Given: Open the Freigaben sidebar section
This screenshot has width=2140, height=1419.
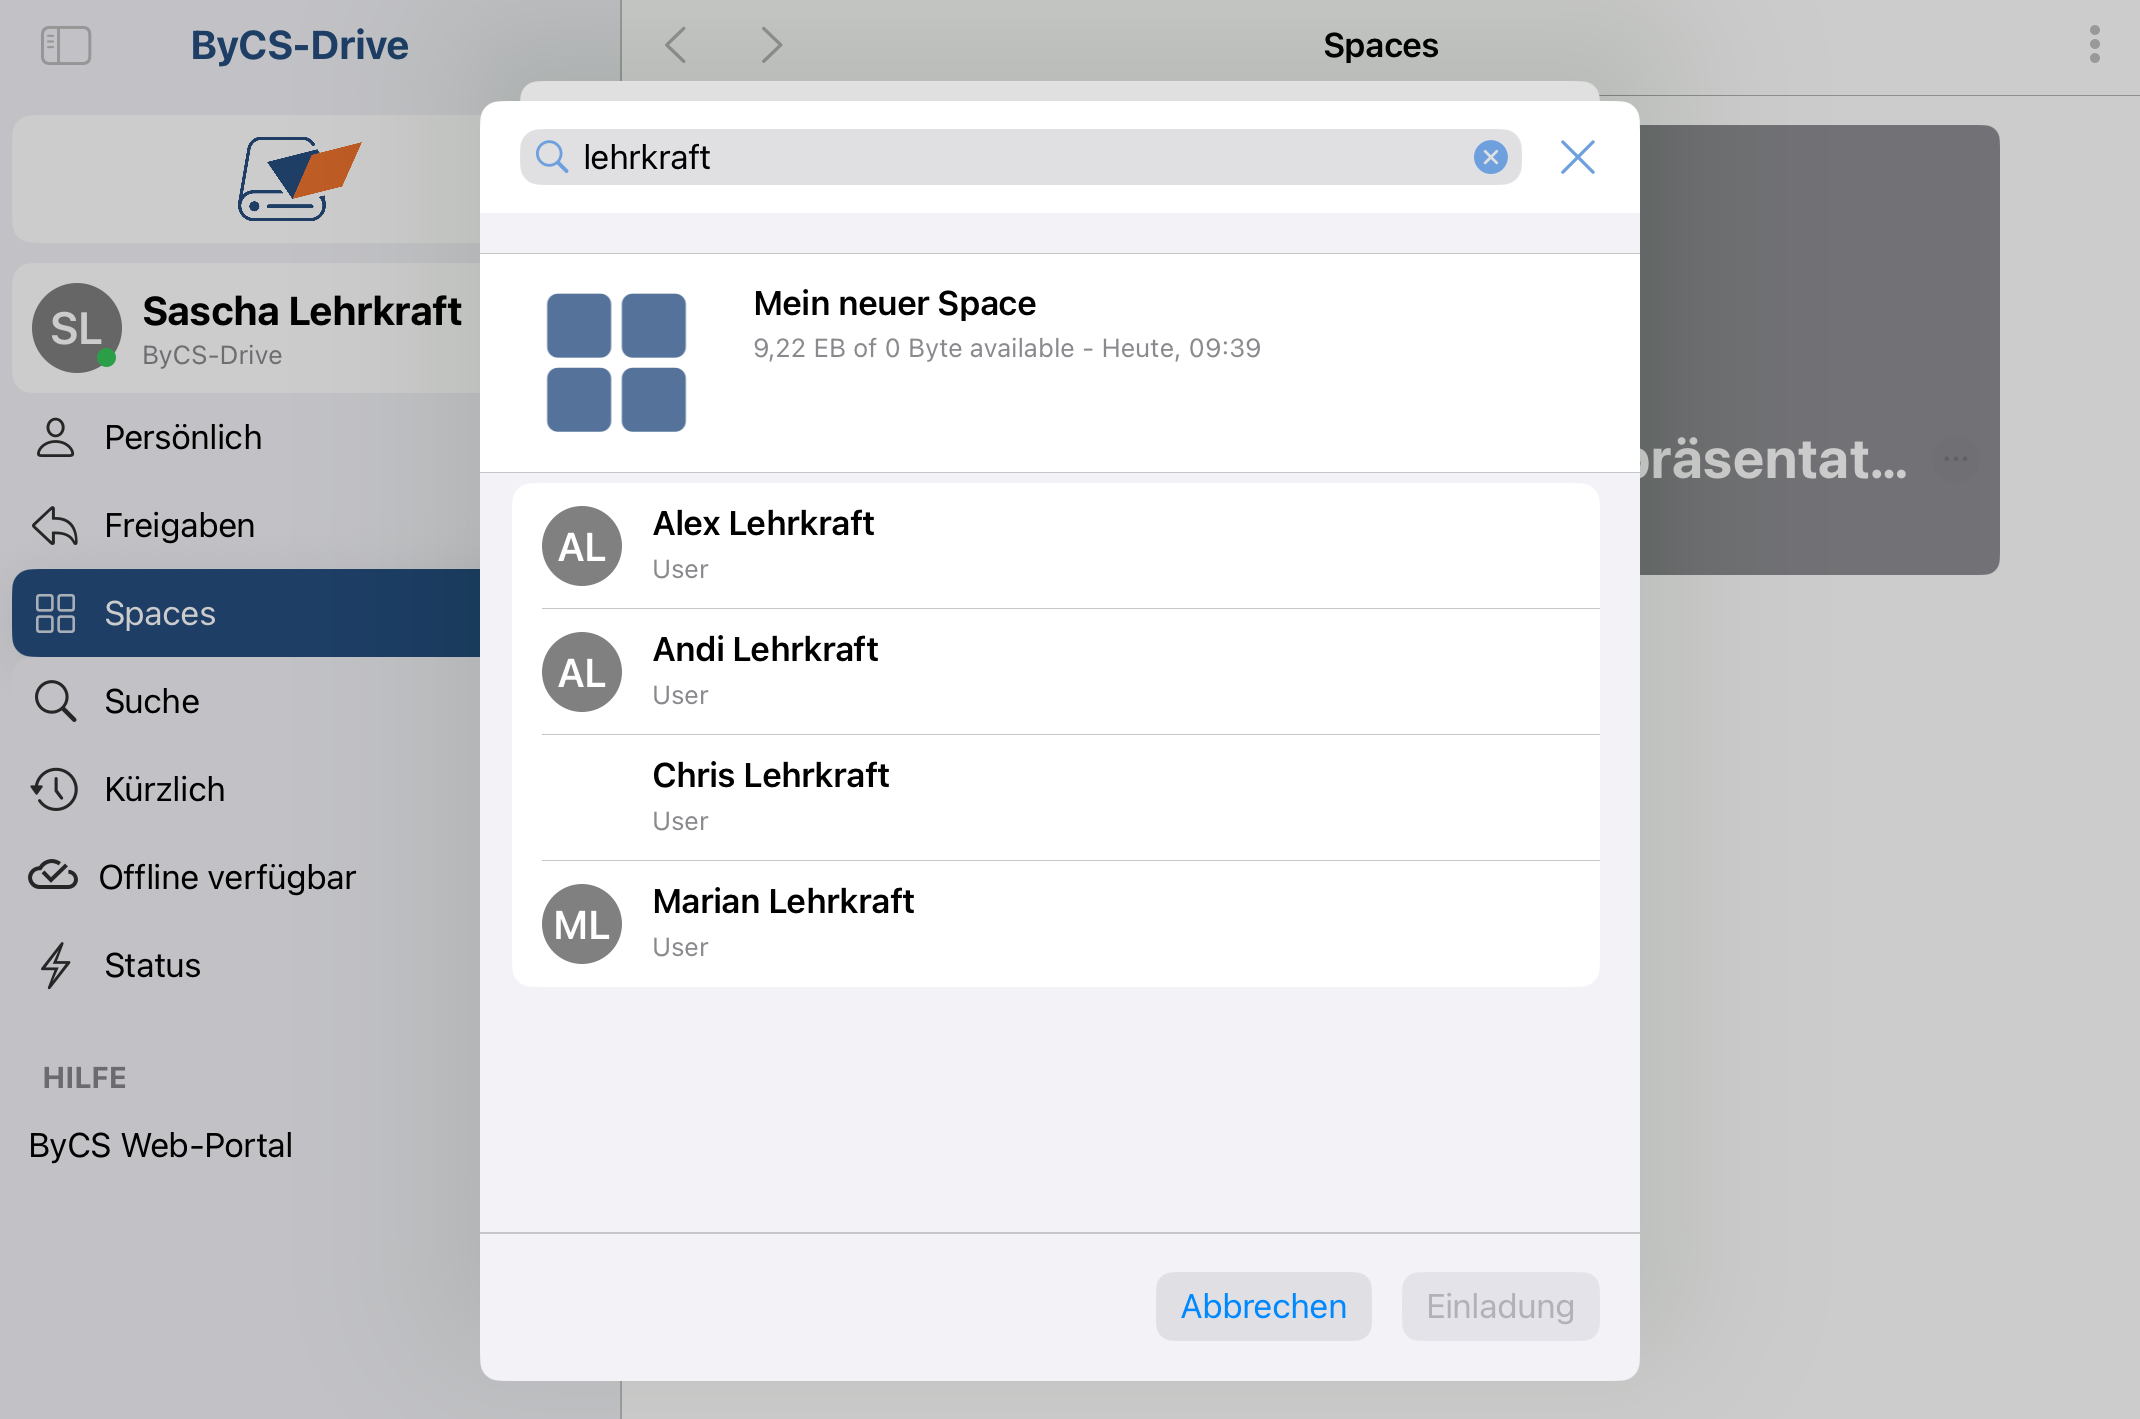Looking at the screenshot, I should (x=179, y=525).
